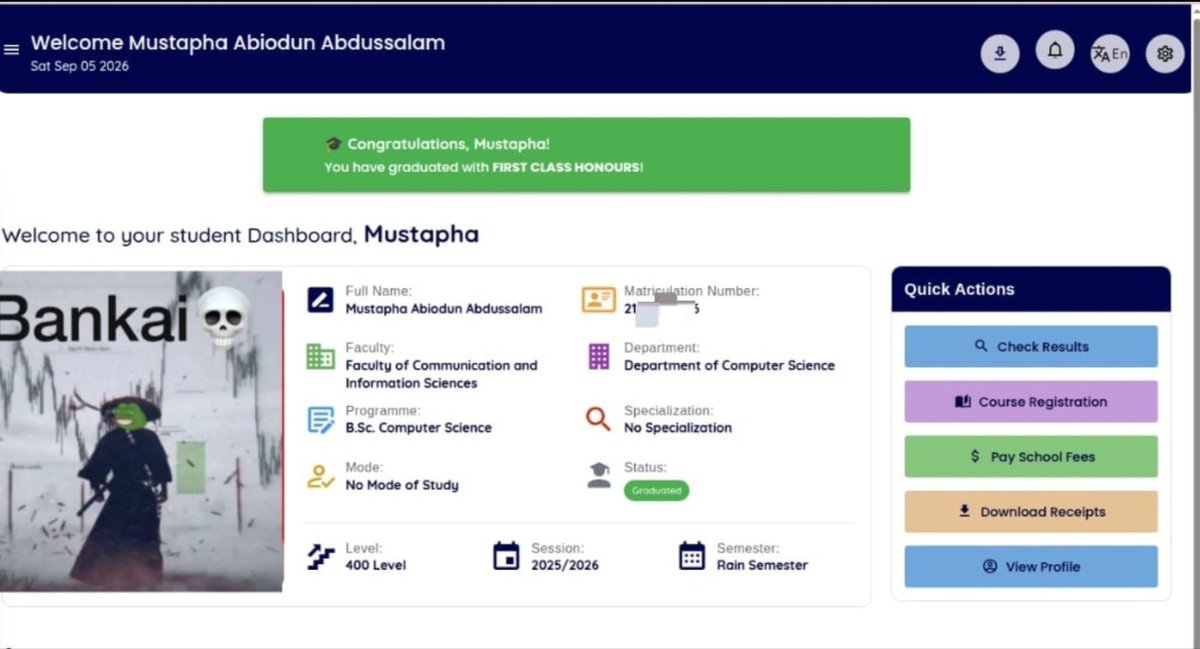
Task: Select Pay School Fees button
Action: (1031, 456)
